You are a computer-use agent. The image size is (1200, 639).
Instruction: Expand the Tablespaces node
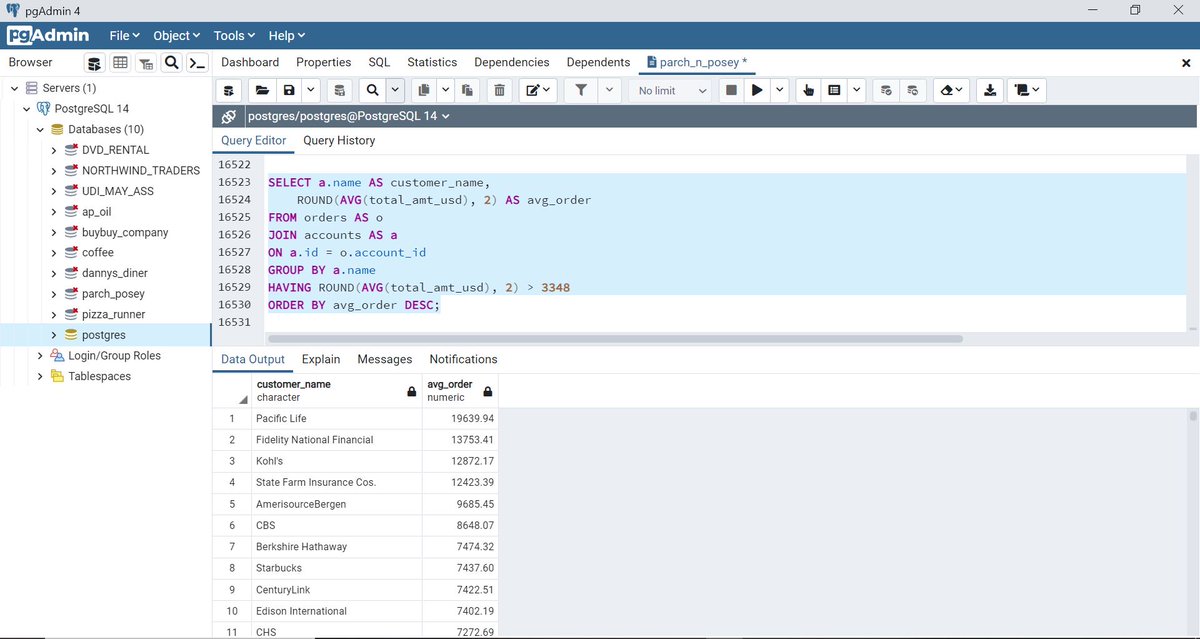40,377
